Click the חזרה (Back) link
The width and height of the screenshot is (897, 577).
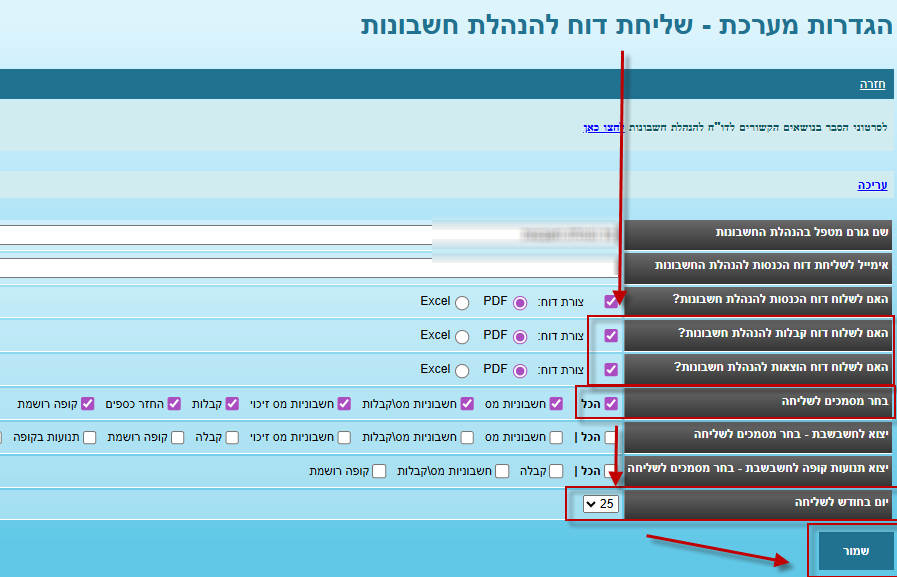[872, 85]
